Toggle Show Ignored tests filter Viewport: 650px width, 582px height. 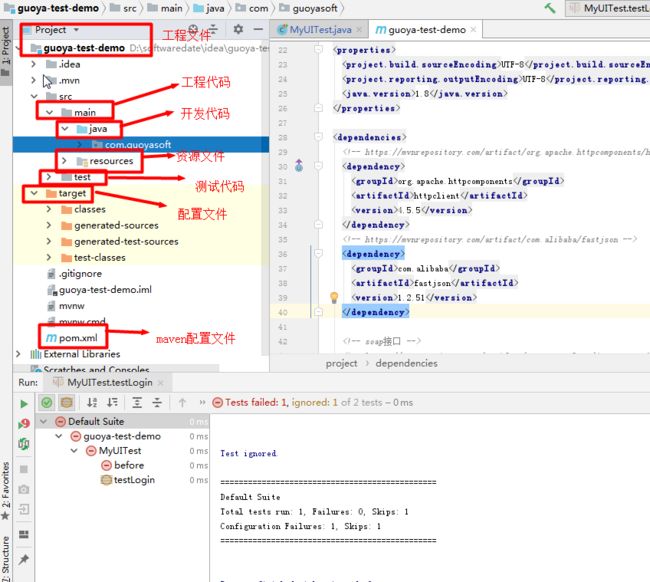pos(66,402)
